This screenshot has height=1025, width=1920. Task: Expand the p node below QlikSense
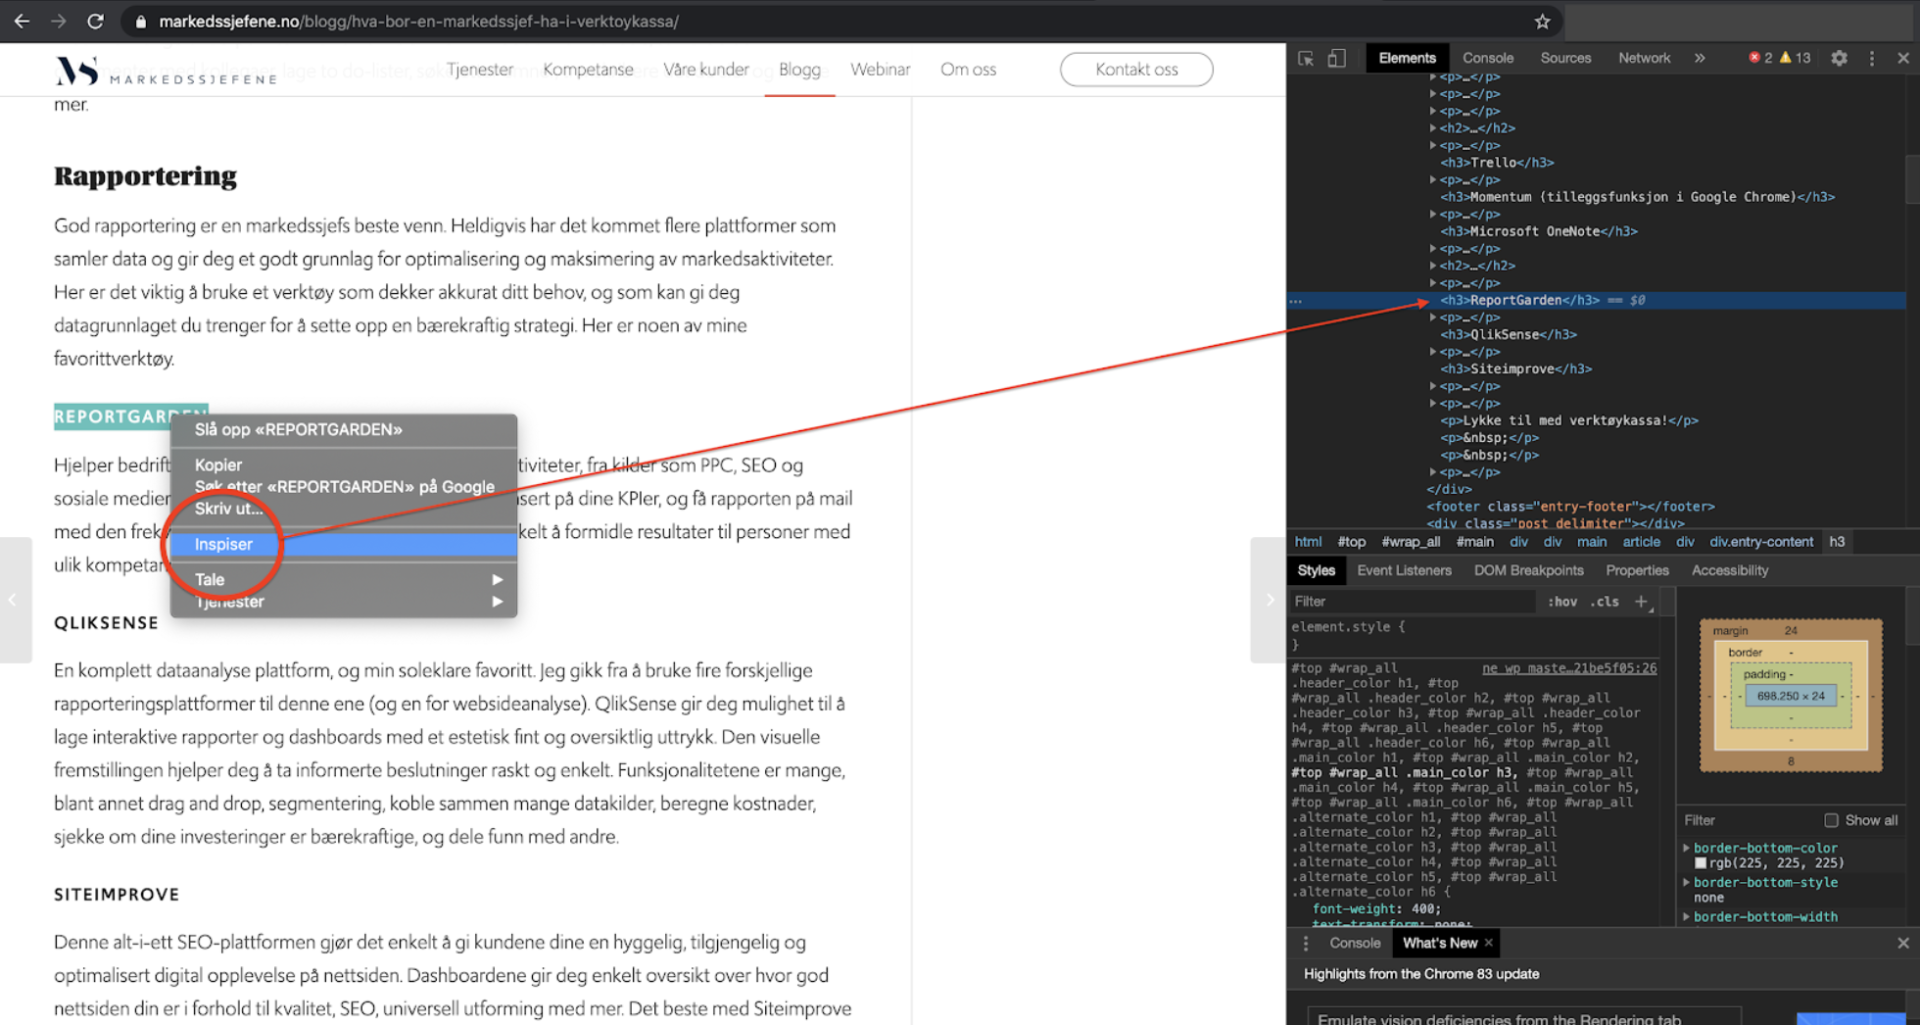[x=1433, y=352]
